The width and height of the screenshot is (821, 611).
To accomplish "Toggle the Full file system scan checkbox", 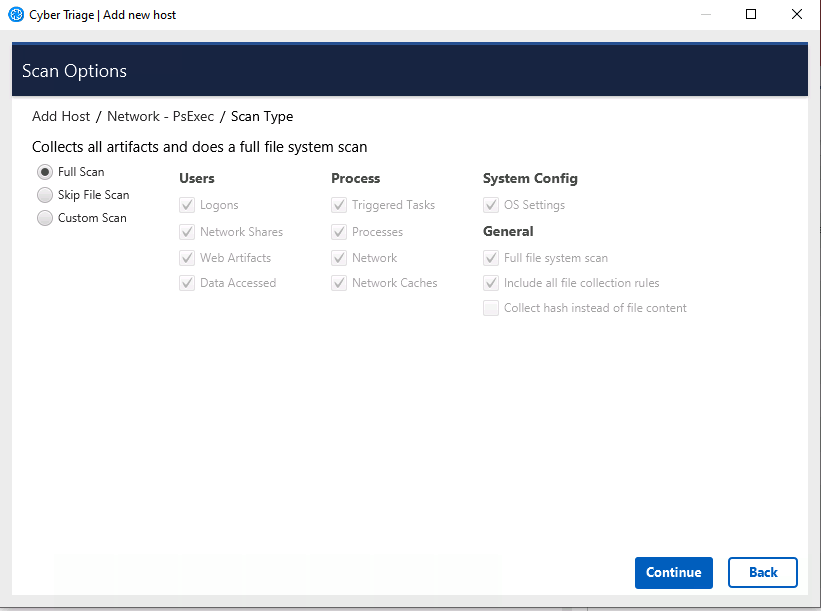I will tap(491, 258).
